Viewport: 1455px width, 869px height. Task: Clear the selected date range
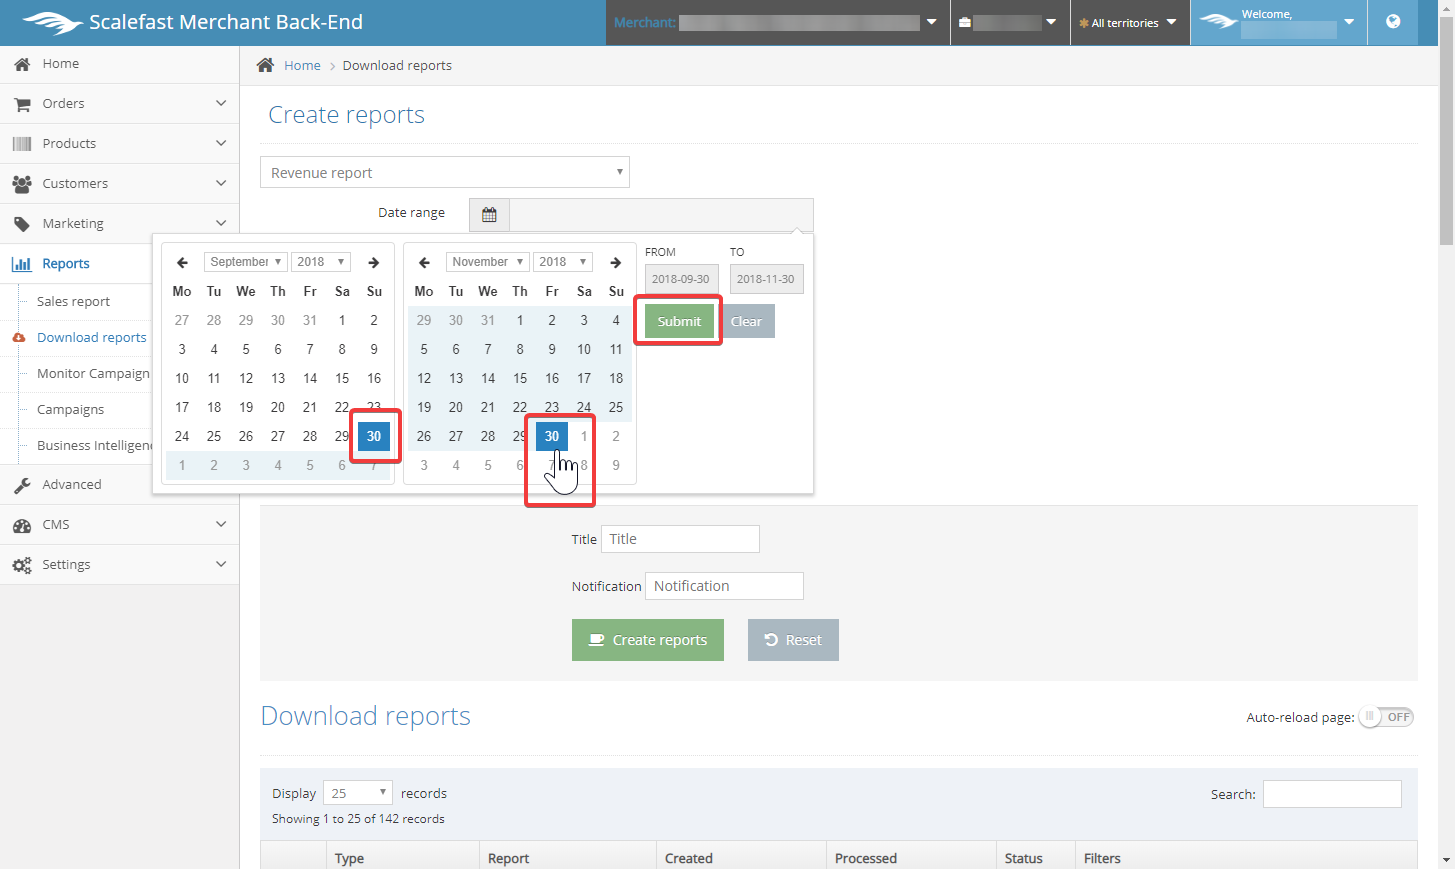coord(746,321)
